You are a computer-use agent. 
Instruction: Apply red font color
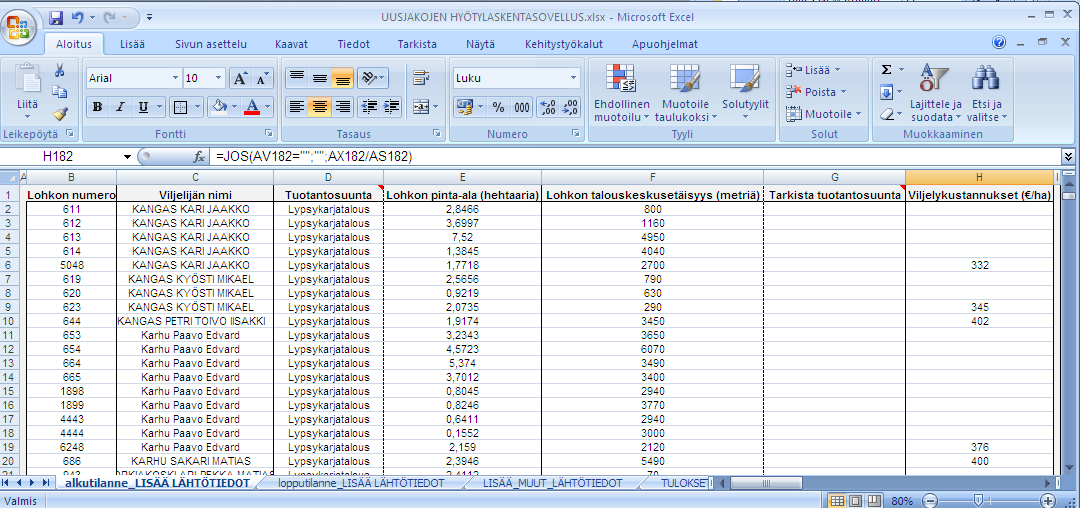pos(252,107)
